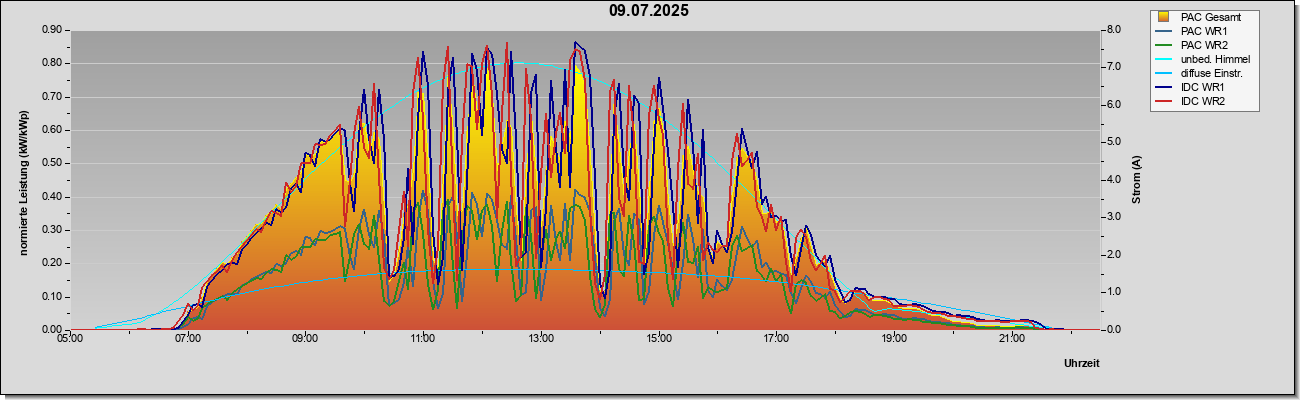
Task: Click the PAC Gesamt legend color swatch
Action: click(x=1164, y=17)
